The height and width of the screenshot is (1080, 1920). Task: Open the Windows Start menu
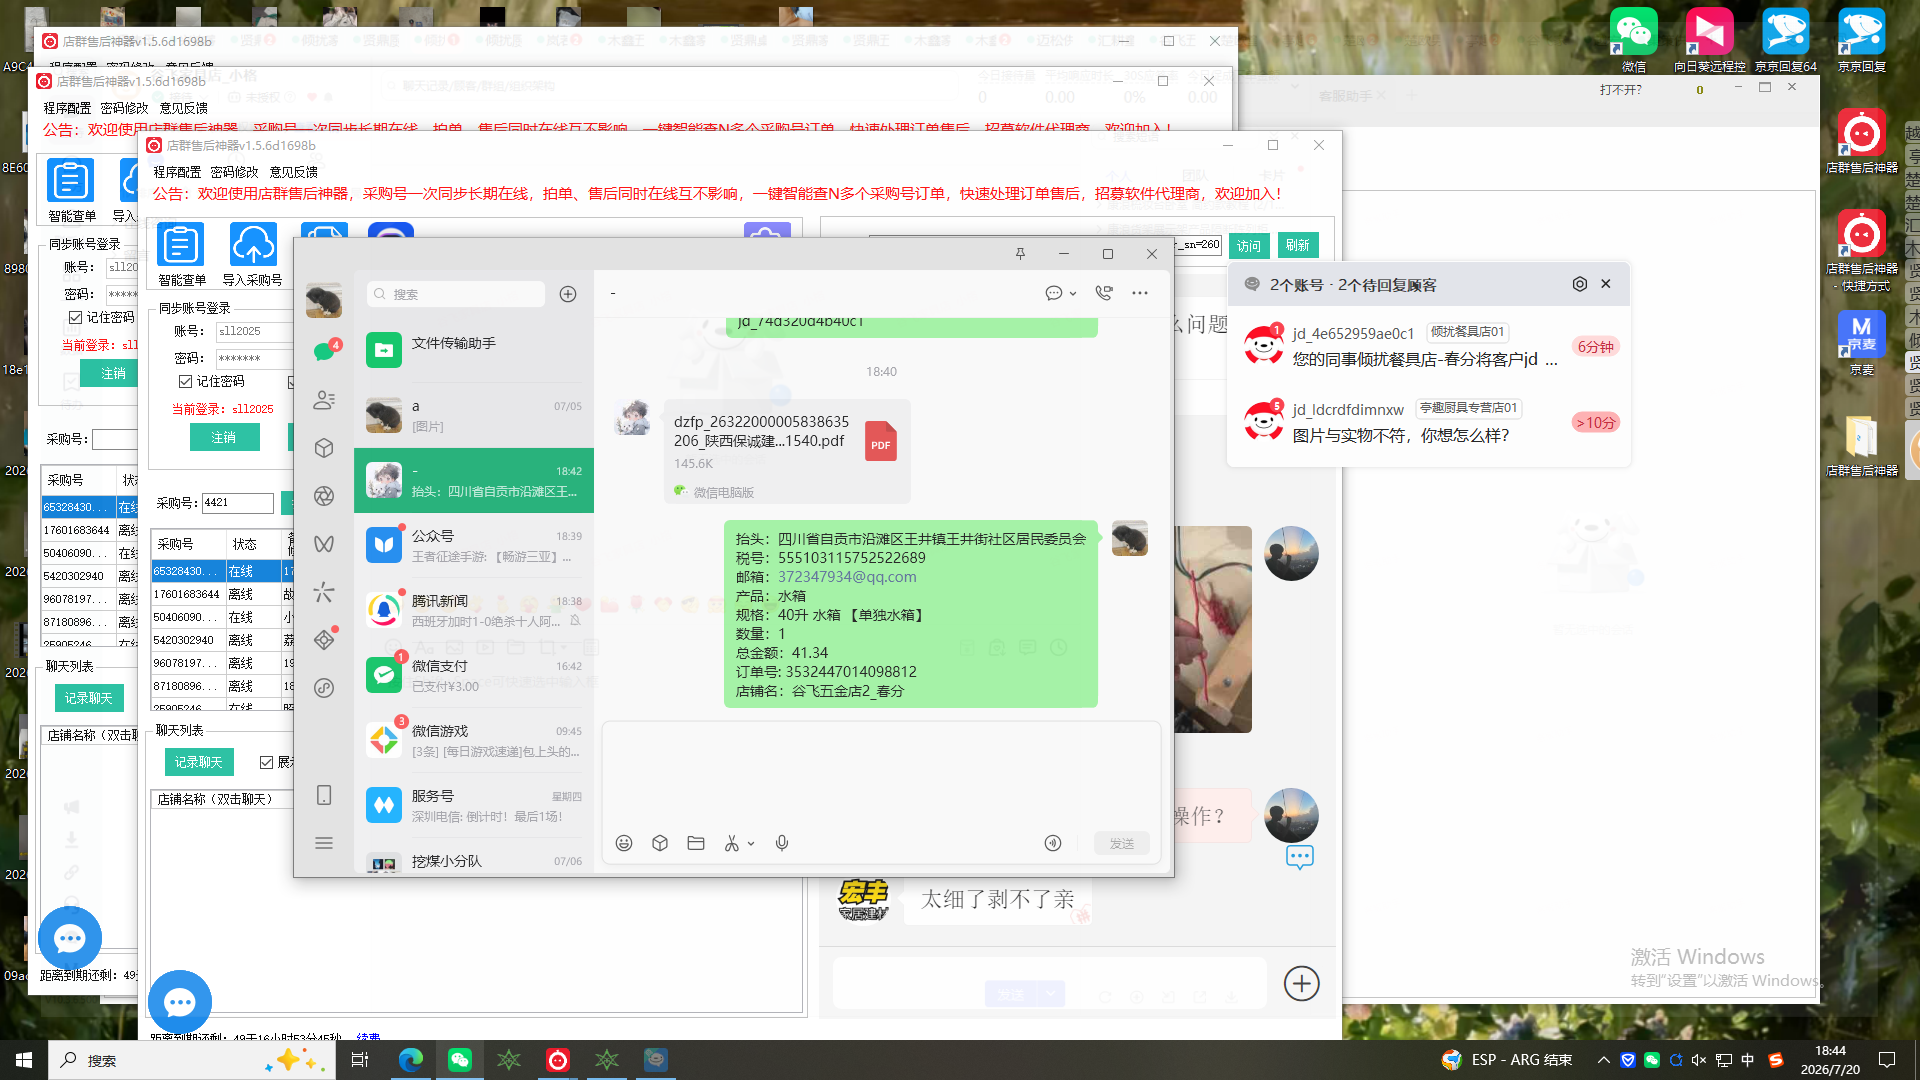[x=24, y=1060]
